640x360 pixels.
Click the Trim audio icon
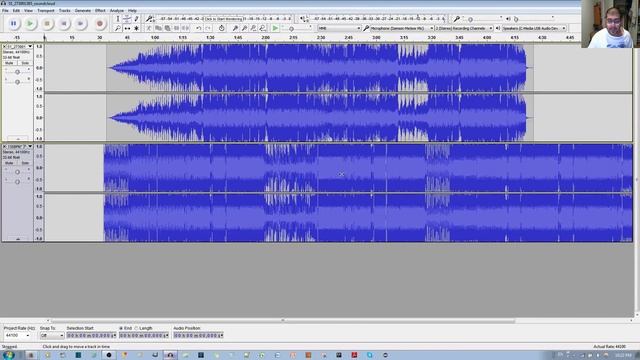[176, 28]
